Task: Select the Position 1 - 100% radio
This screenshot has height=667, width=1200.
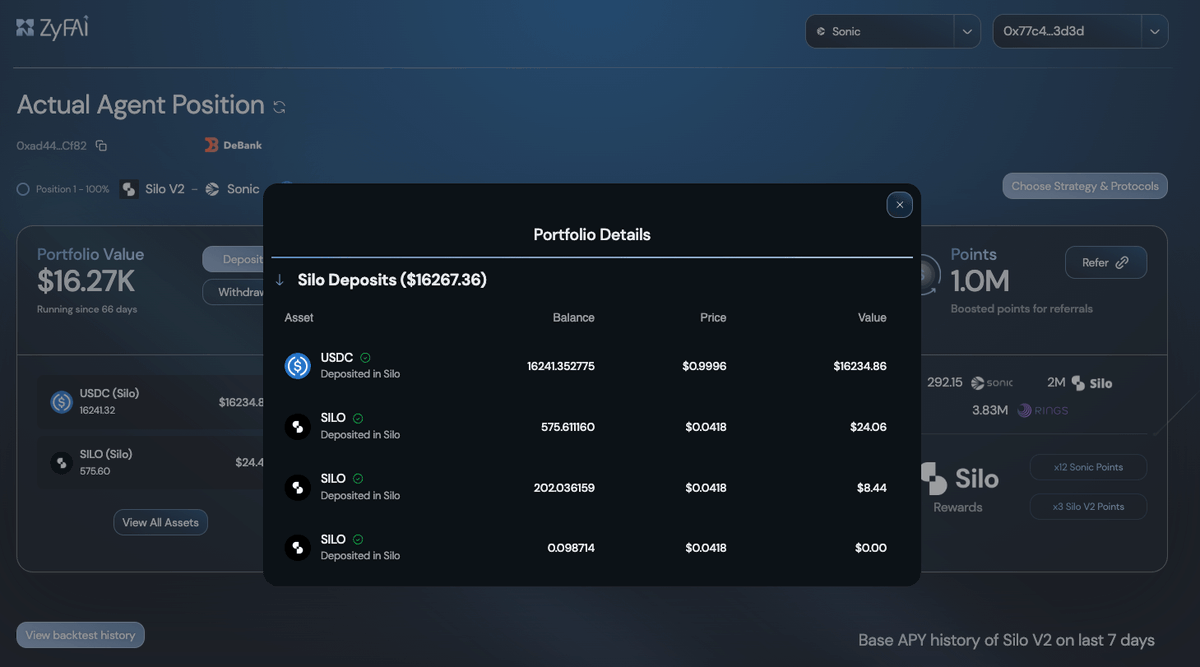Action: (x=23, y=189)
